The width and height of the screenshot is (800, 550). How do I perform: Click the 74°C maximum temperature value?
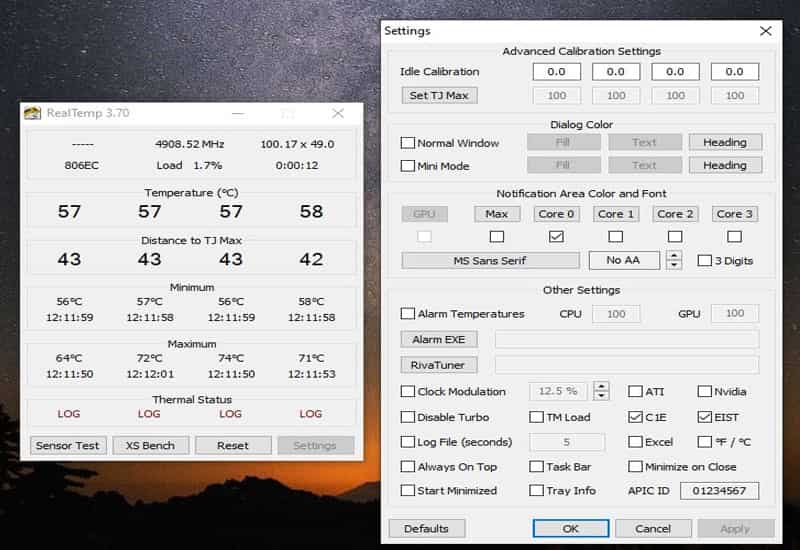click(x=231, y=358)
